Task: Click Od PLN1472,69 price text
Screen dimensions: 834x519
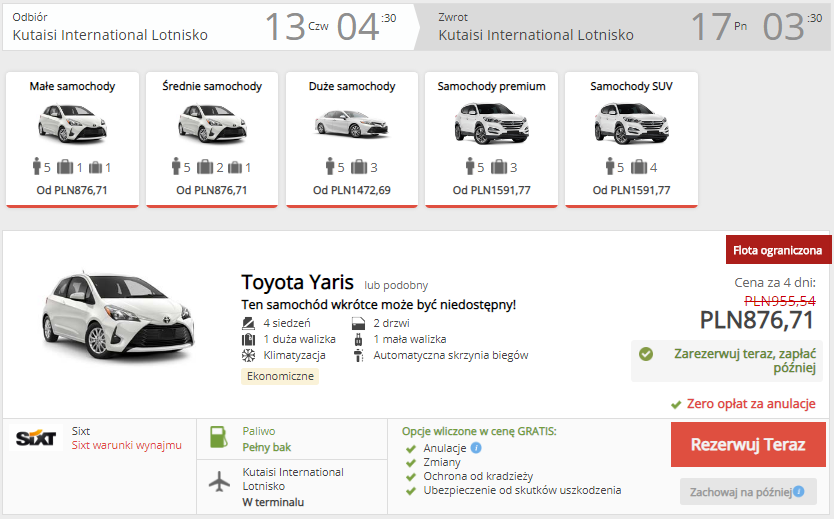Action: point(352,190)
